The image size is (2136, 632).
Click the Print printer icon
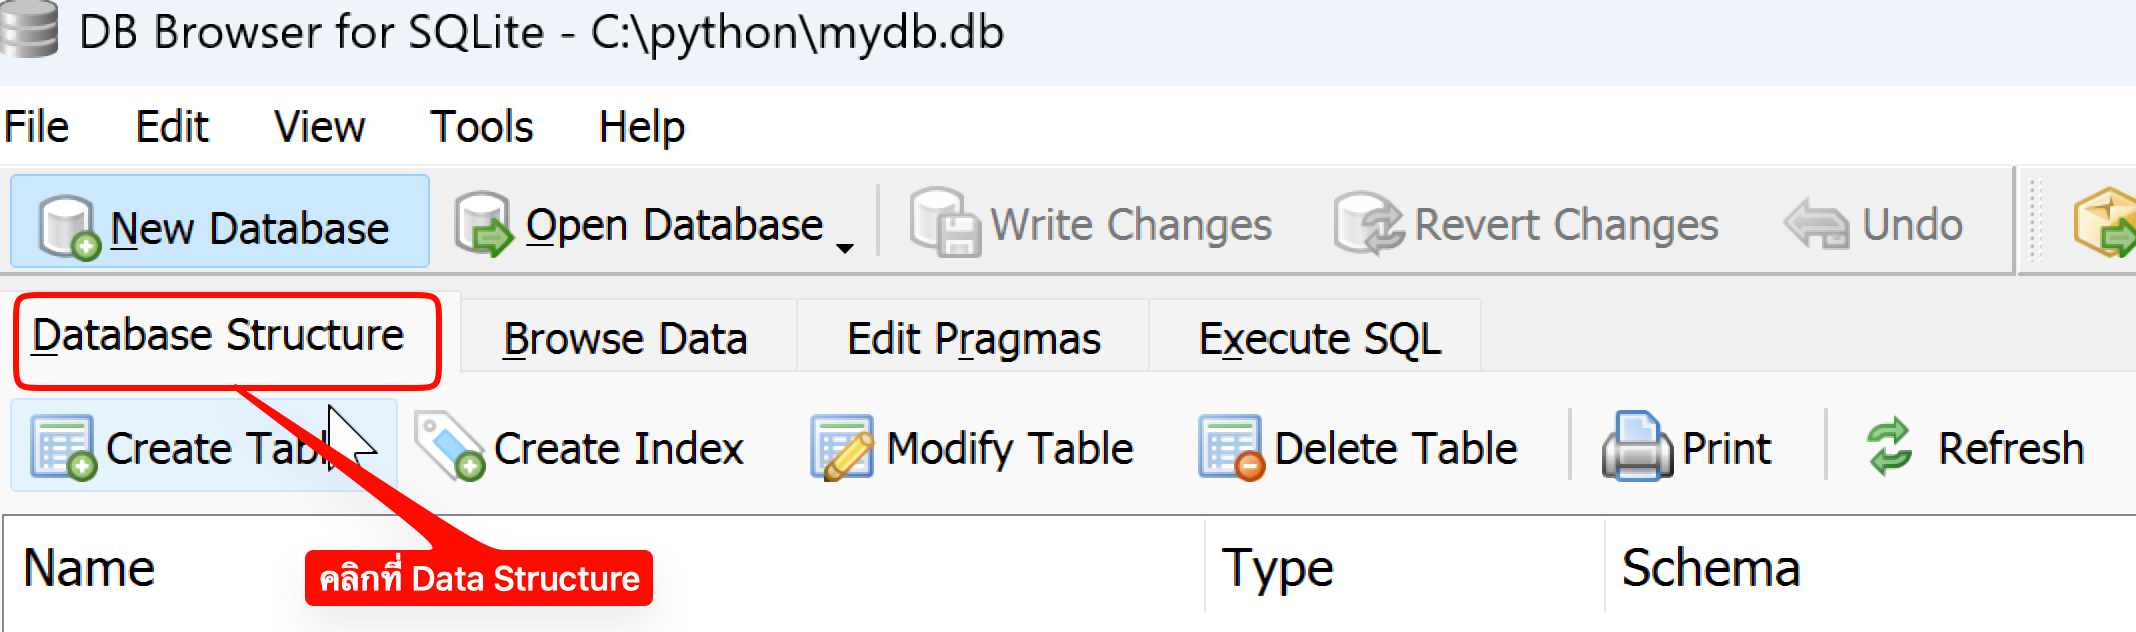tap(1636, 447)
